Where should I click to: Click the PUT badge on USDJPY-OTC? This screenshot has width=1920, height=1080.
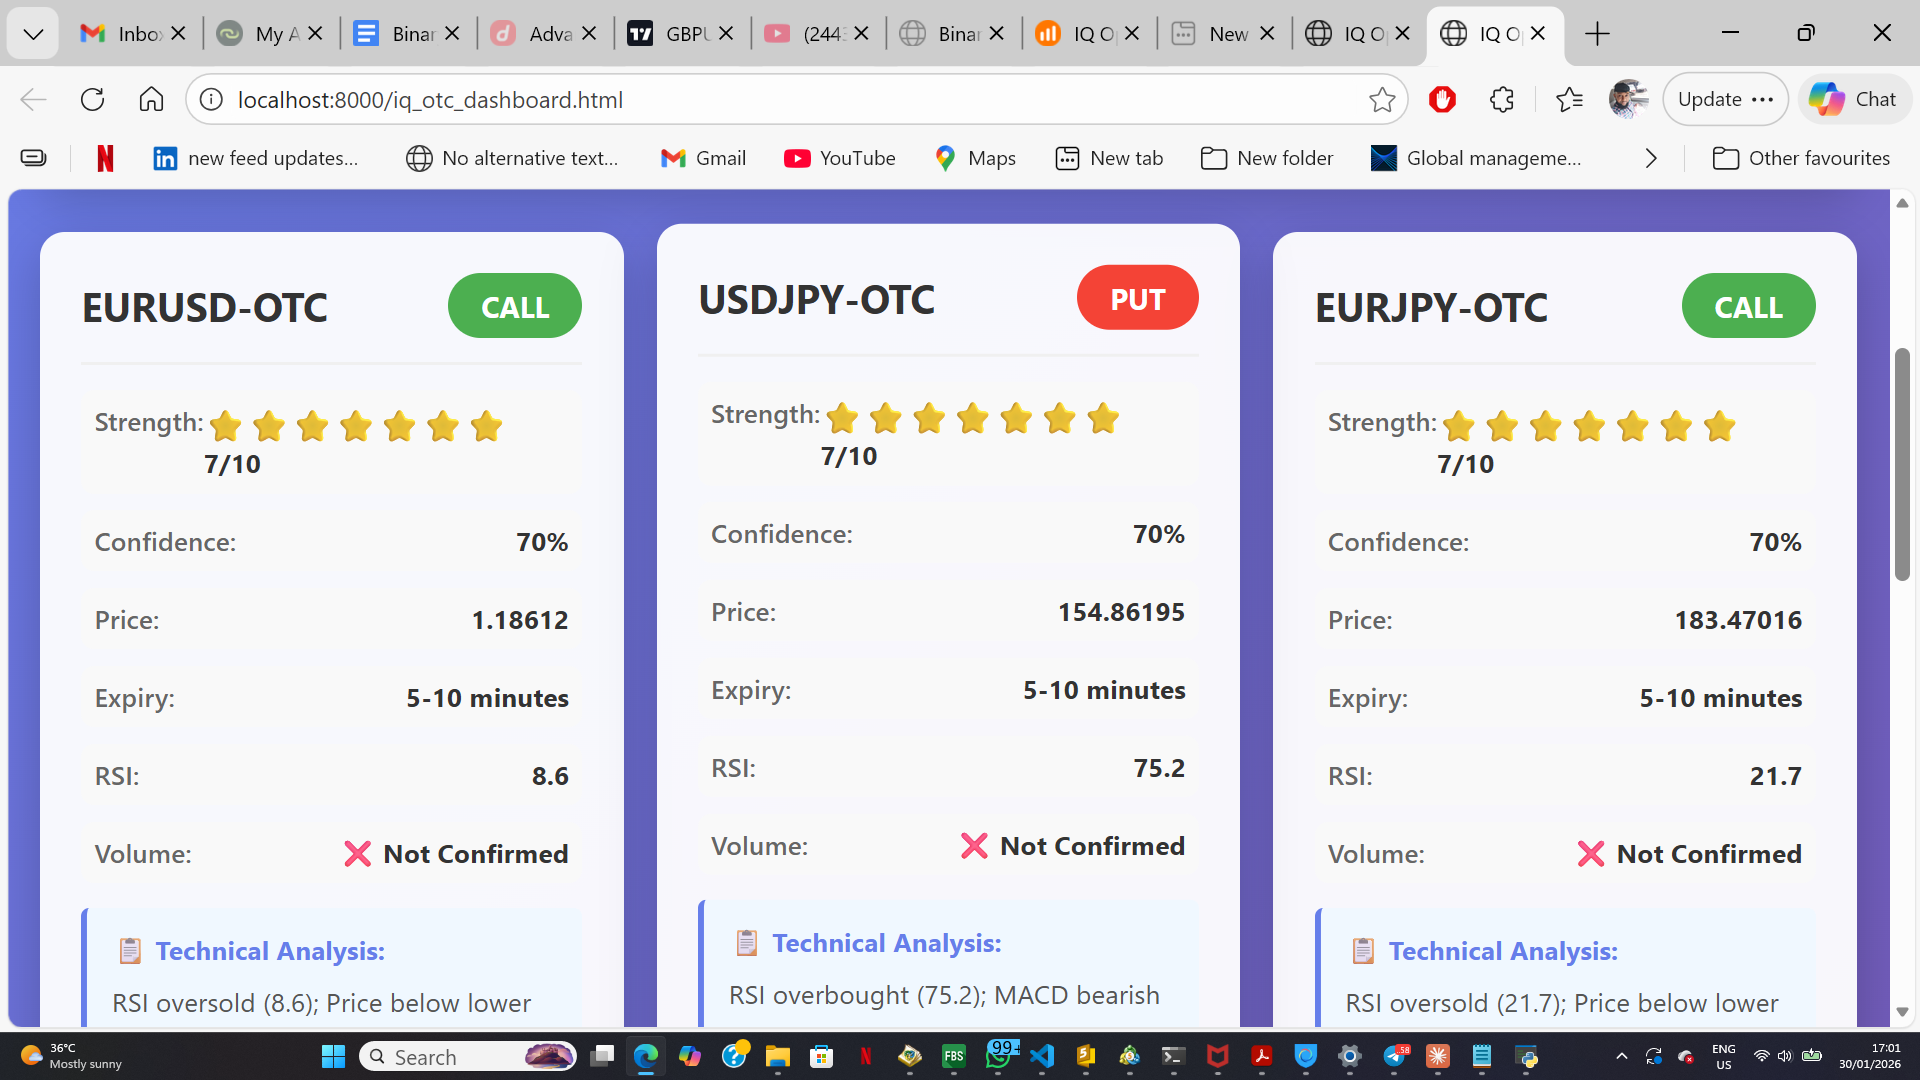(1137, 298)
